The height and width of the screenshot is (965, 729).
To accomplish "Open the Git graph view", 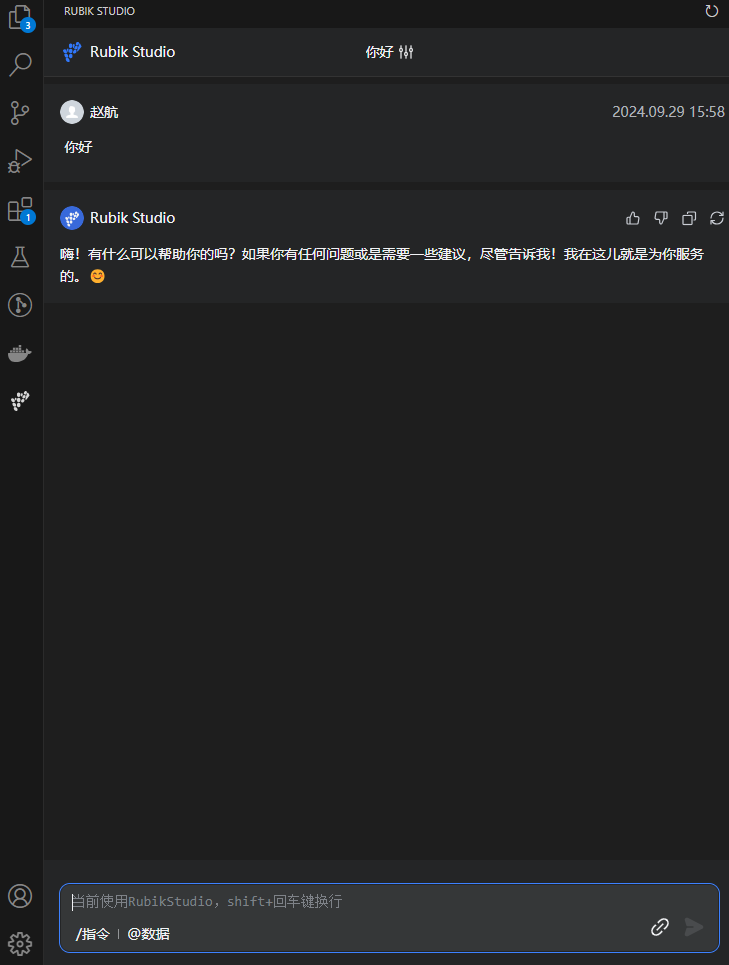I will tap(20, 305).
